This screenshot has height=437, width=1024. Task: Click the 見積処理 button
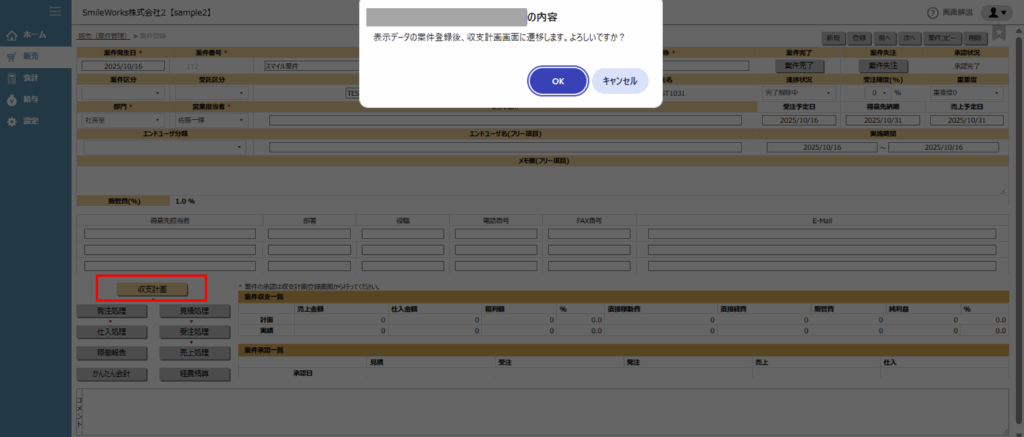tap(195, 311)
